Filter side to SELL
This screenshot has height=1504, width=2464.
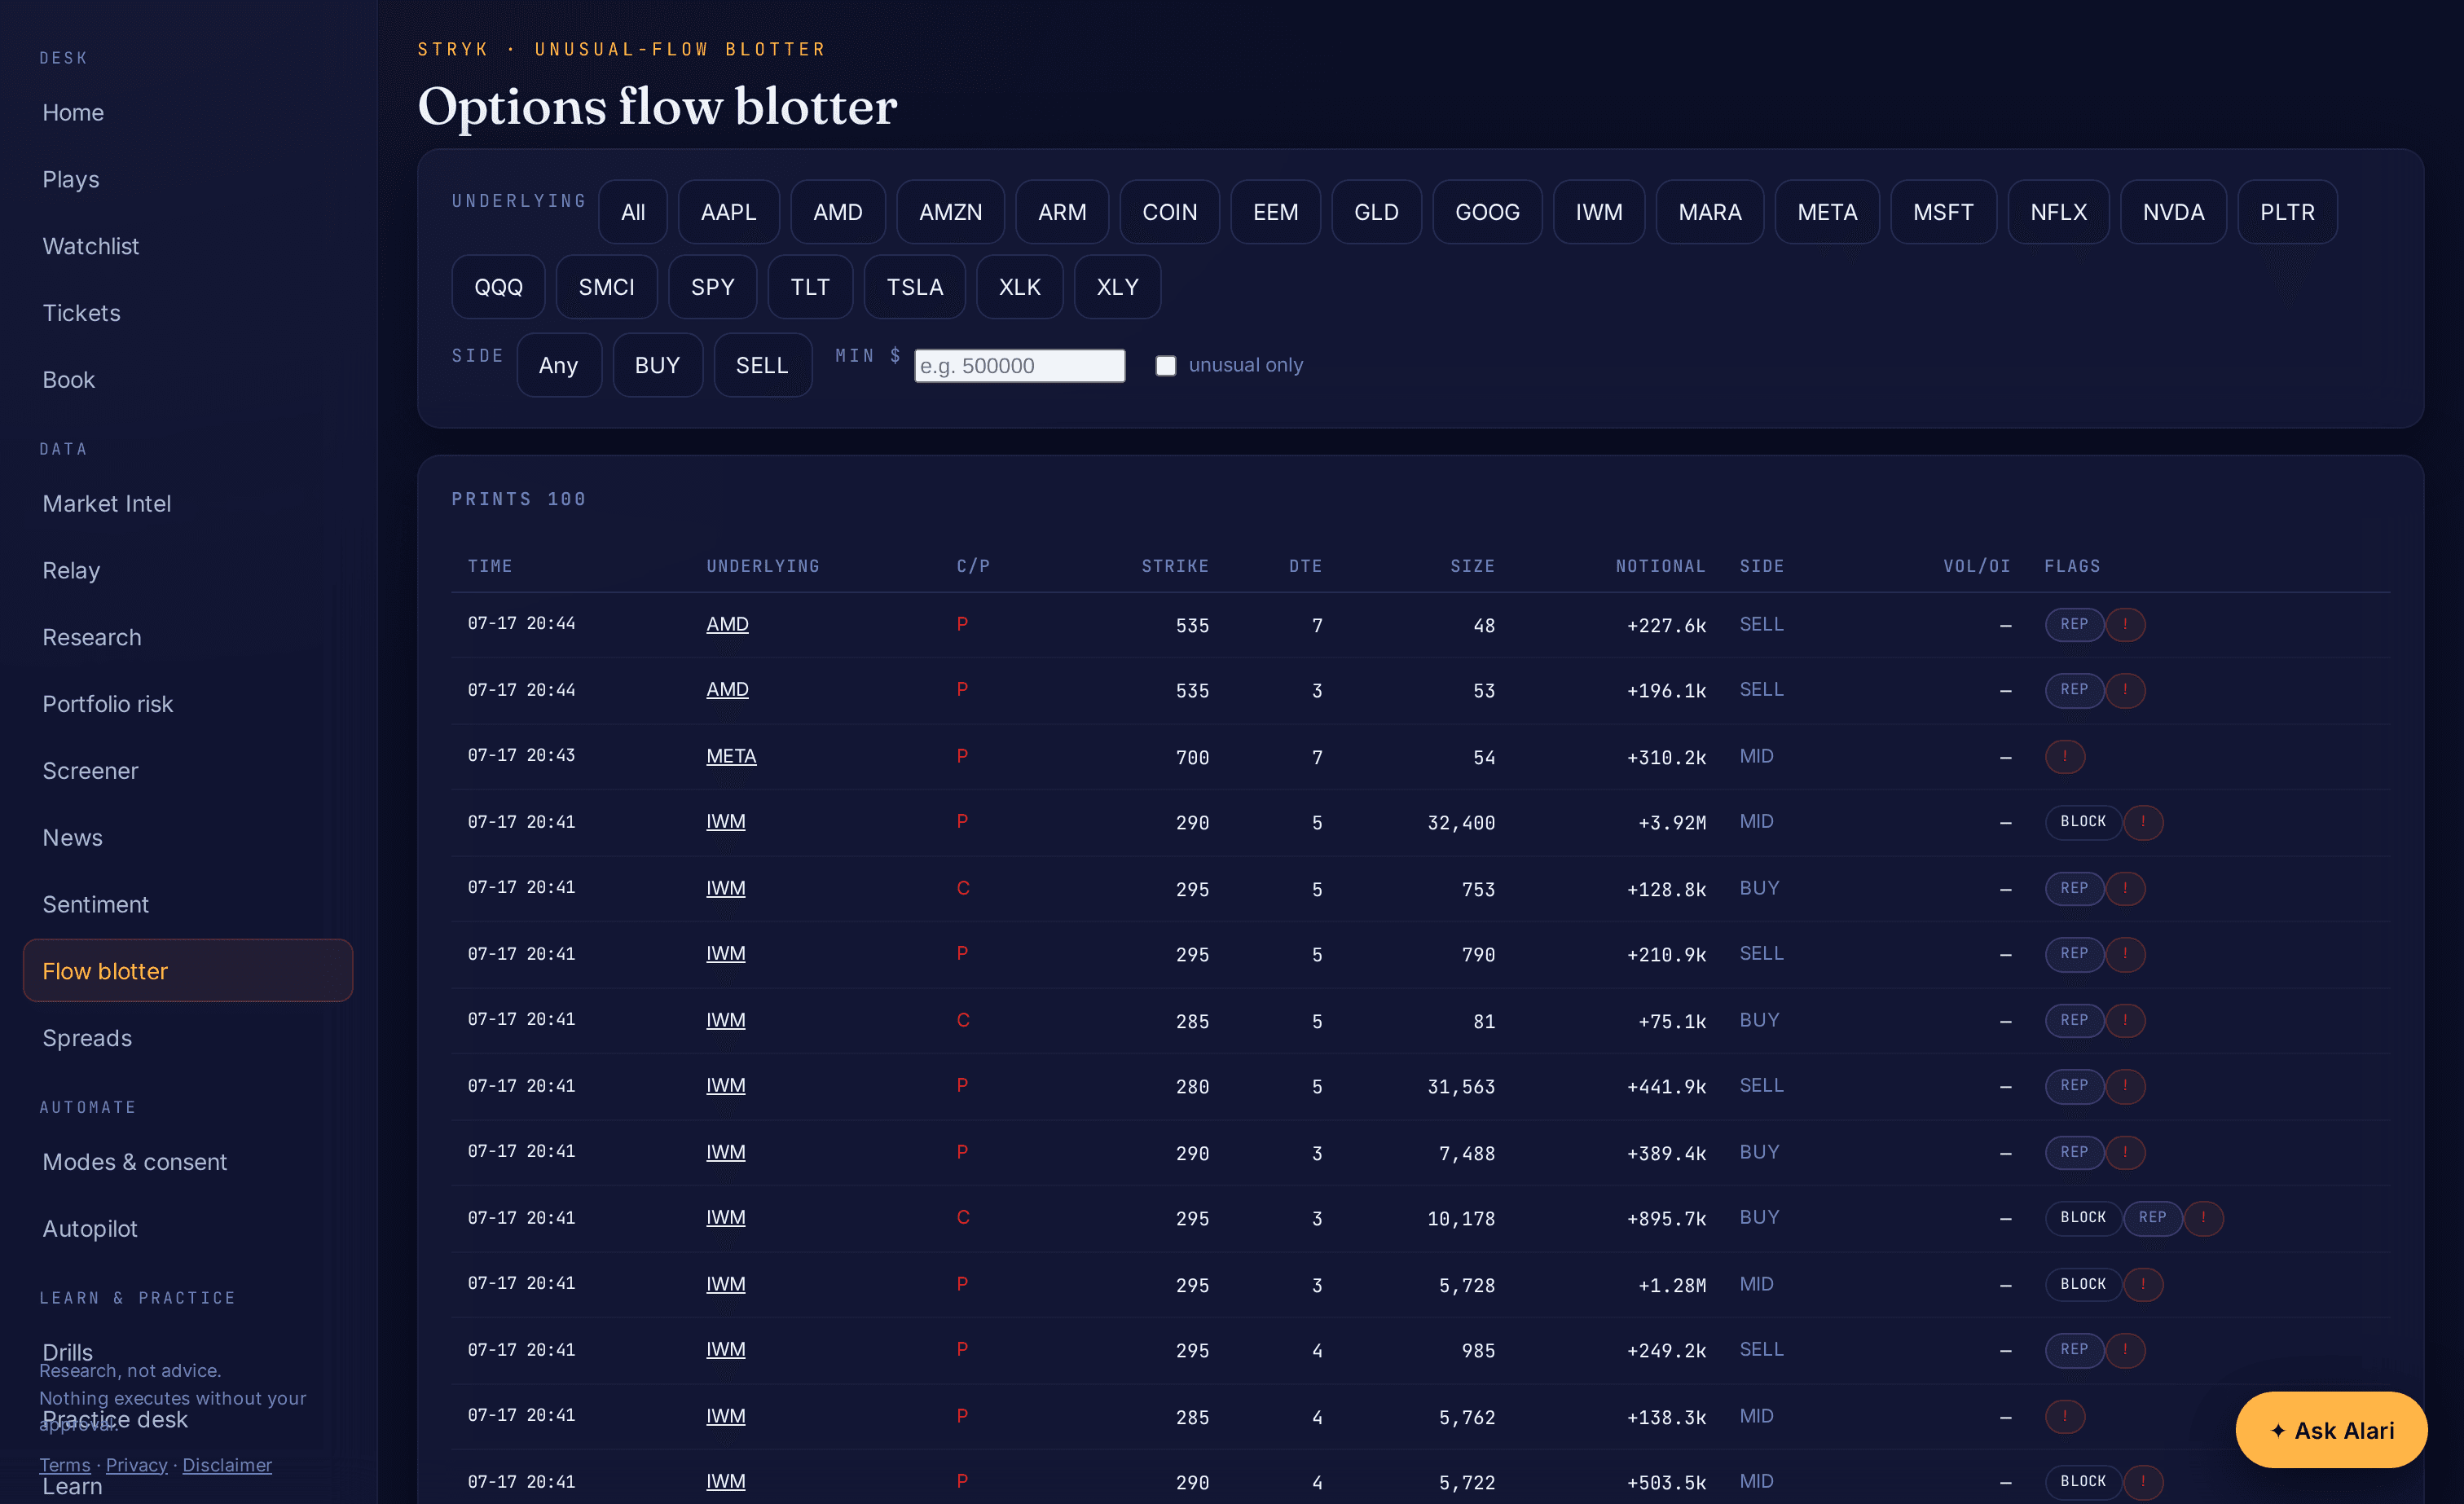762,365
